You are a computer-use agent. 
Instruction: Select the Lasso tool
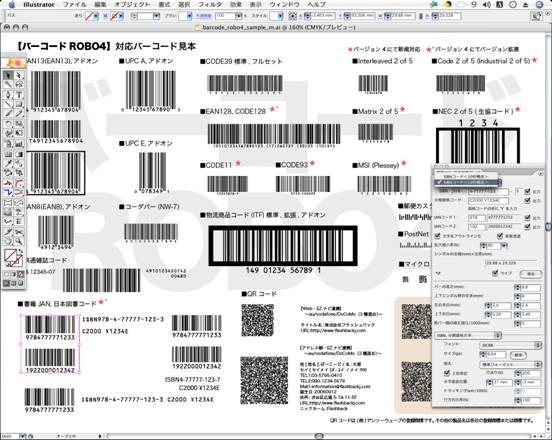[19, 84]
